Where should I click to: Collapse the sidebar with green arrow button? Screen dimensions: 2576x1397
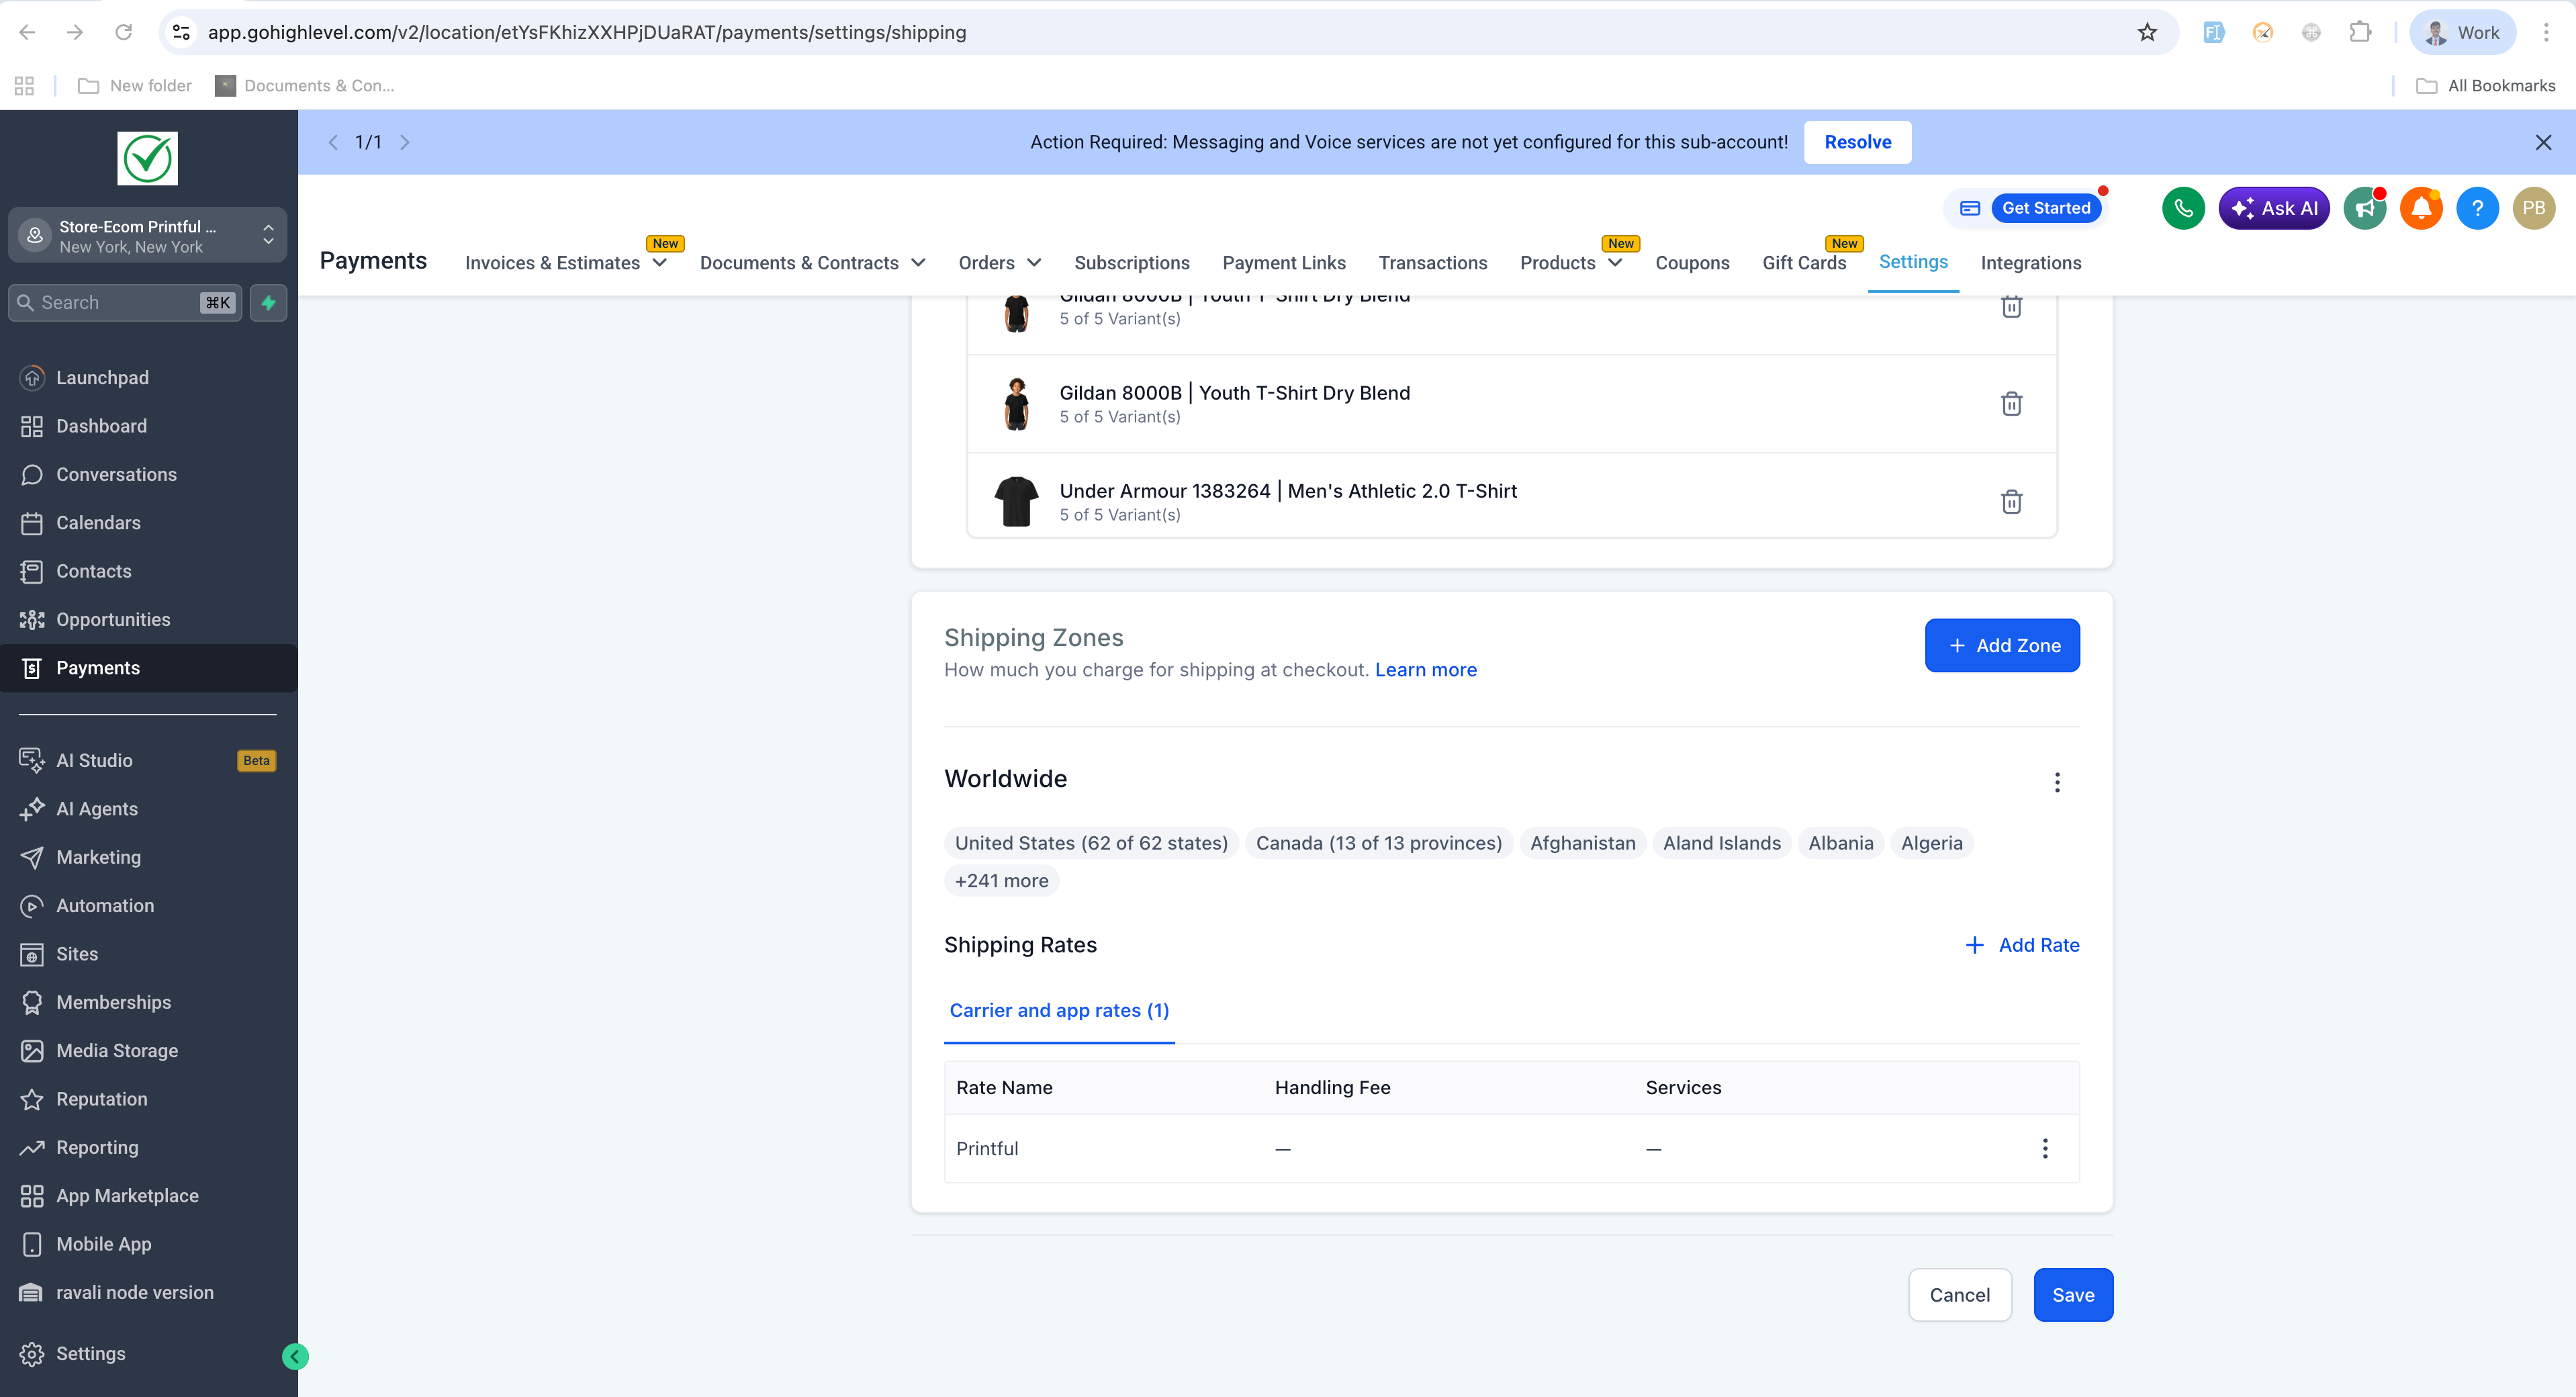pos(295,1356)
